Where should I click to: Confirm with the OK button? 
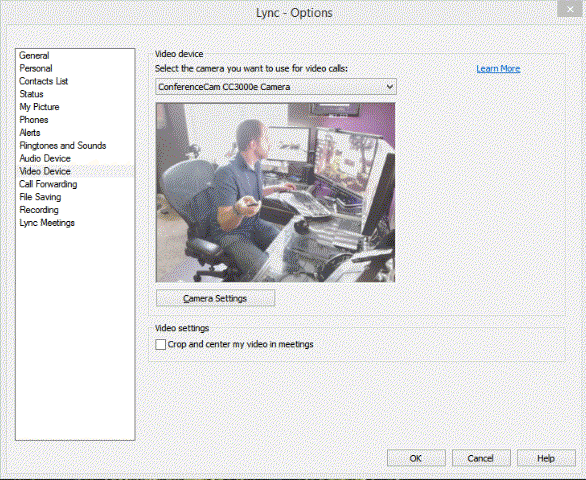click(x=416, y=458)
